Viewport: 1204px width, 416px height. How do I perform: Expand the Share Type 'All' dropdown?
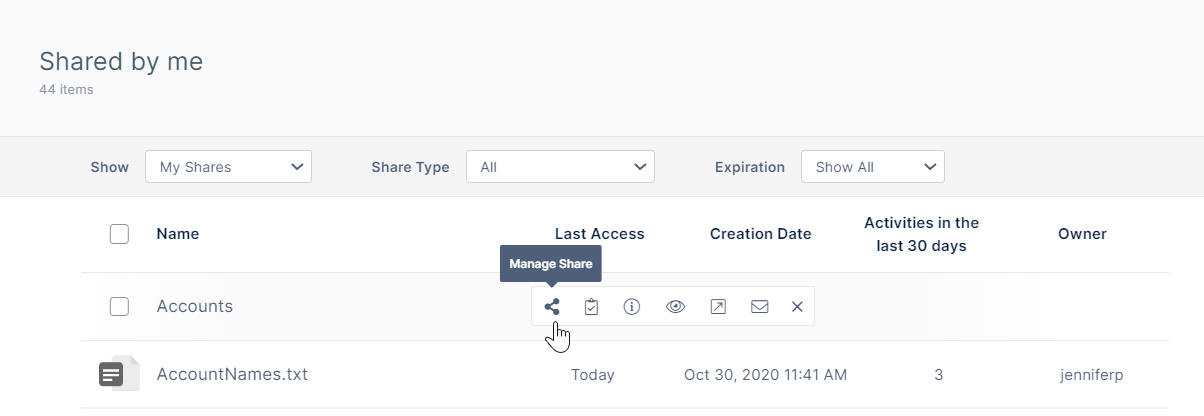(x=560, y=167)
